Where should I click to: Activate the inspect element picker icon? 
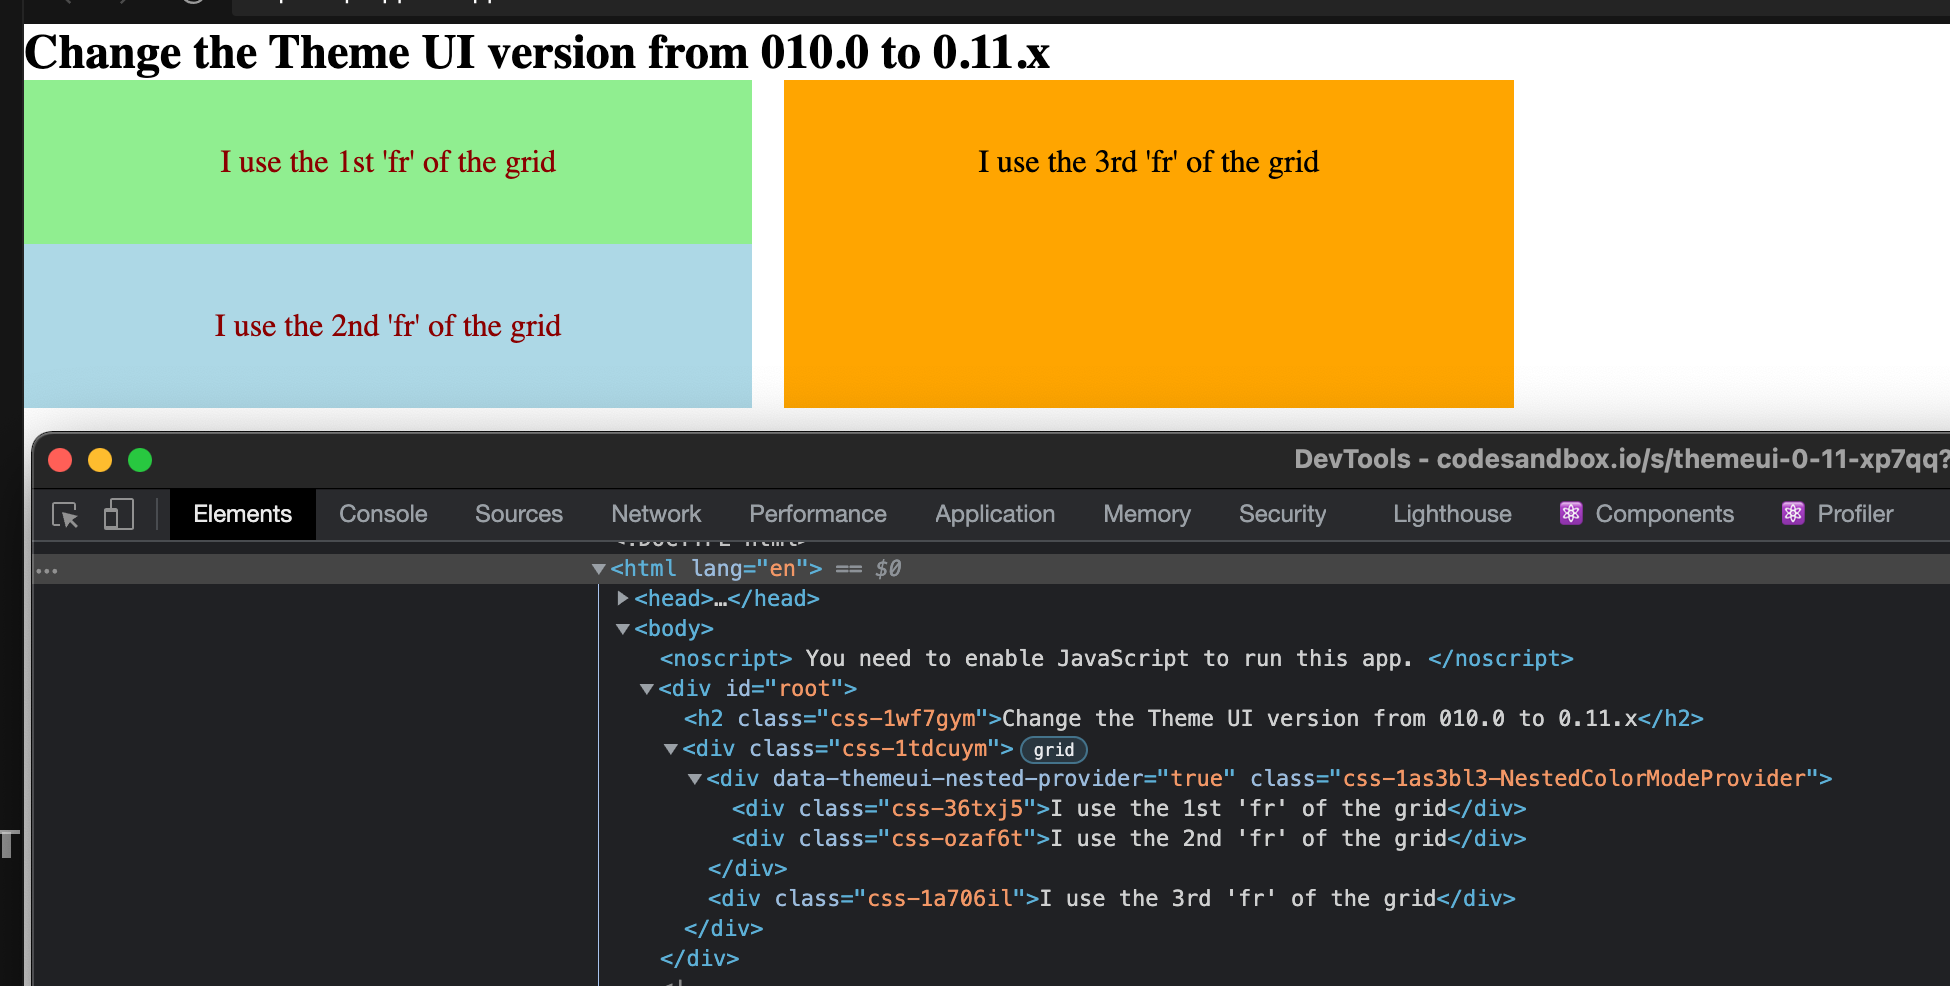coord(65,515)
